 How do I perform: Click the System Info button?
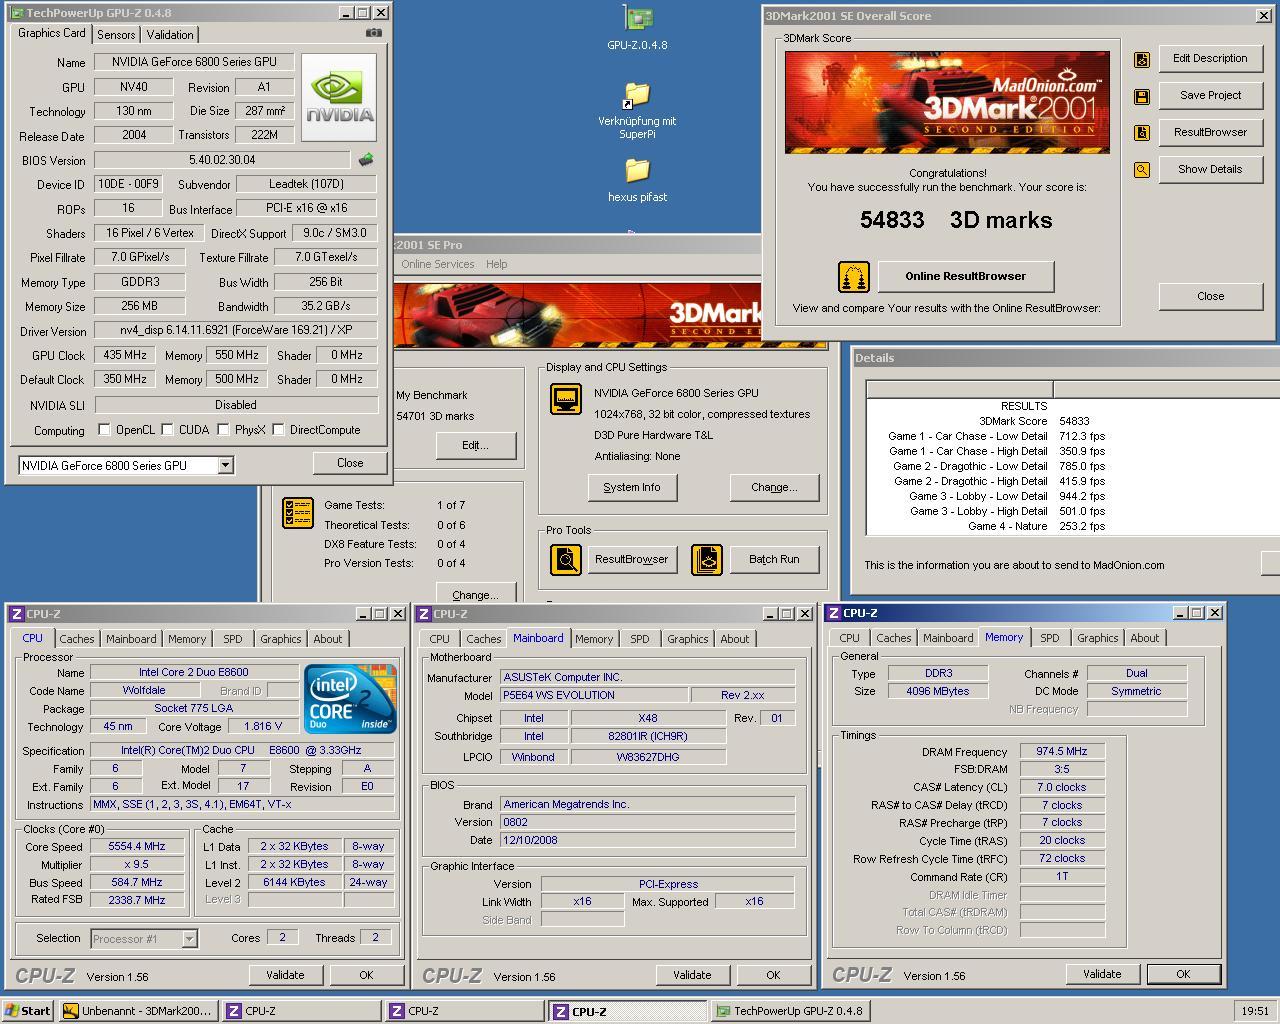[x=632, y=487]
